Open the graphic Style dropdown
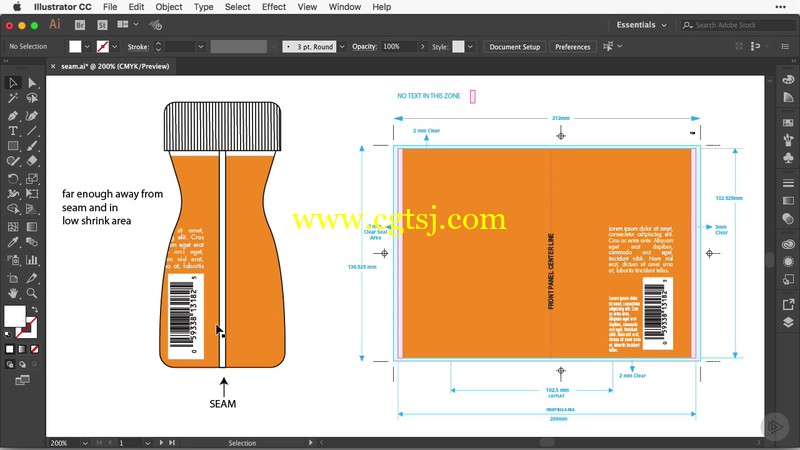The image size is (800, 450). coord(470,46)
